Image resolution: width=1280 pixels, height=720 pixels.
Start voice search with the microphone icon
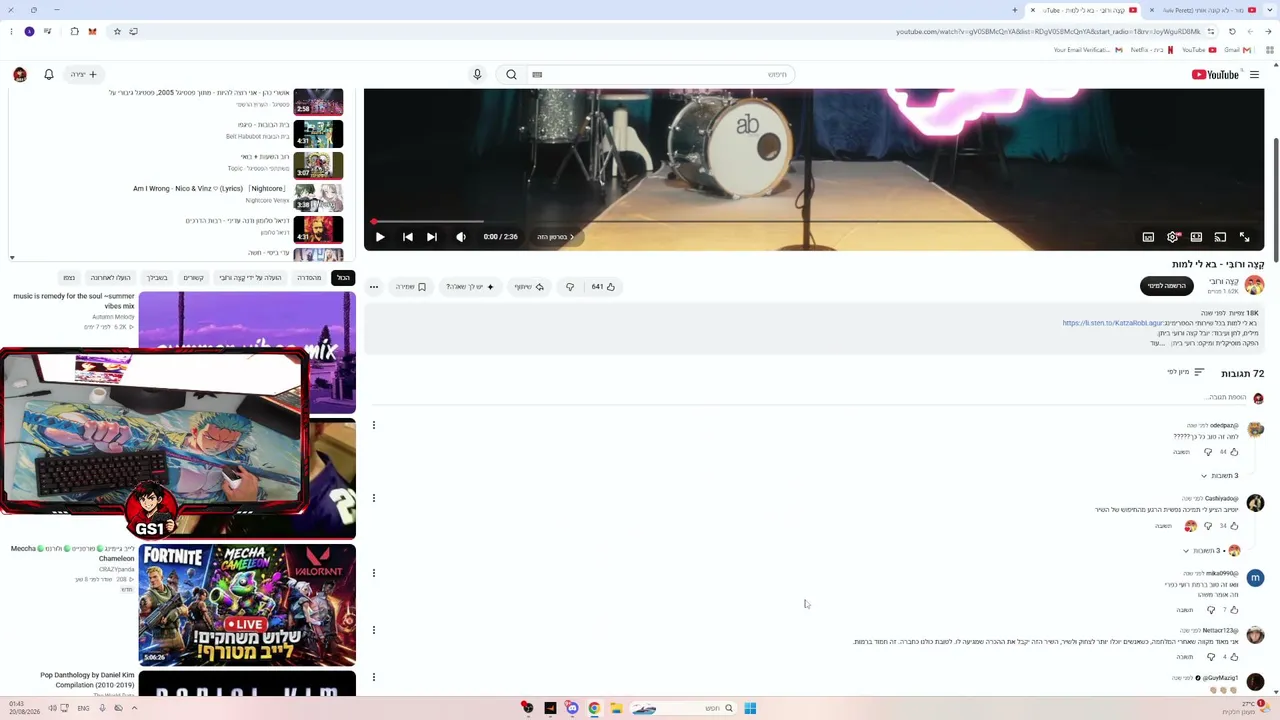click(x=477, y=74)
